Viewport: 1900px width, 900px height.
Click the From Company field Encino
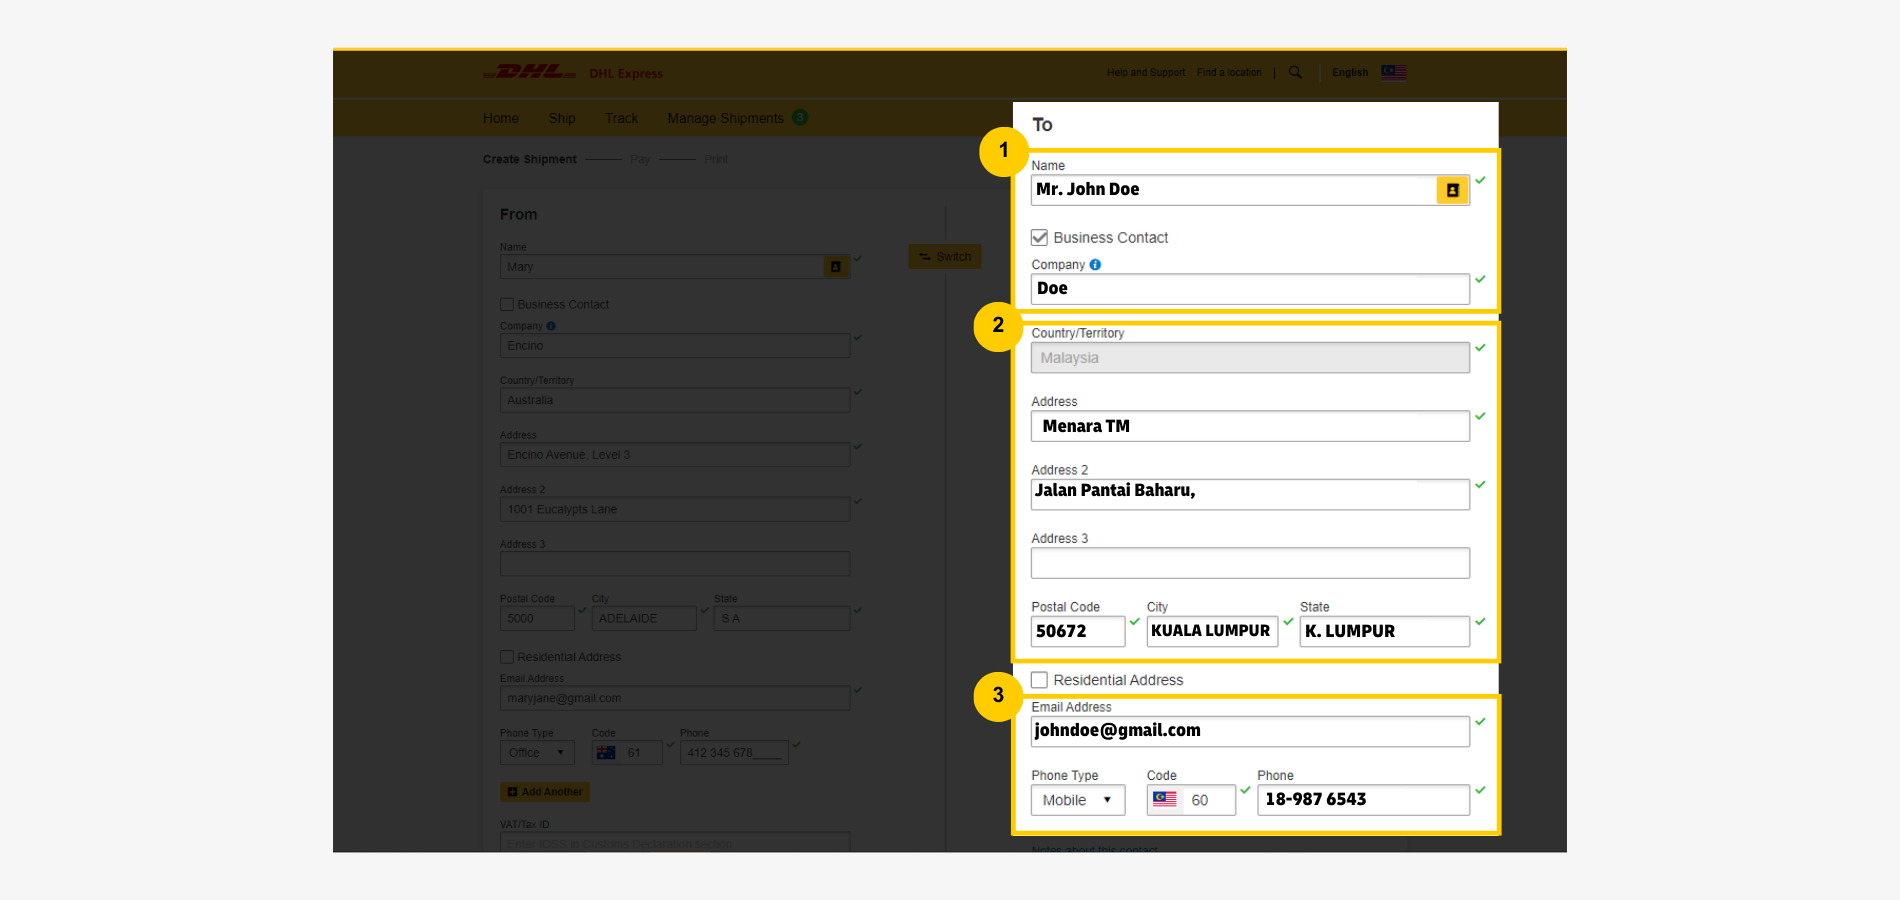pyautogui.click(x=675, y=346)
